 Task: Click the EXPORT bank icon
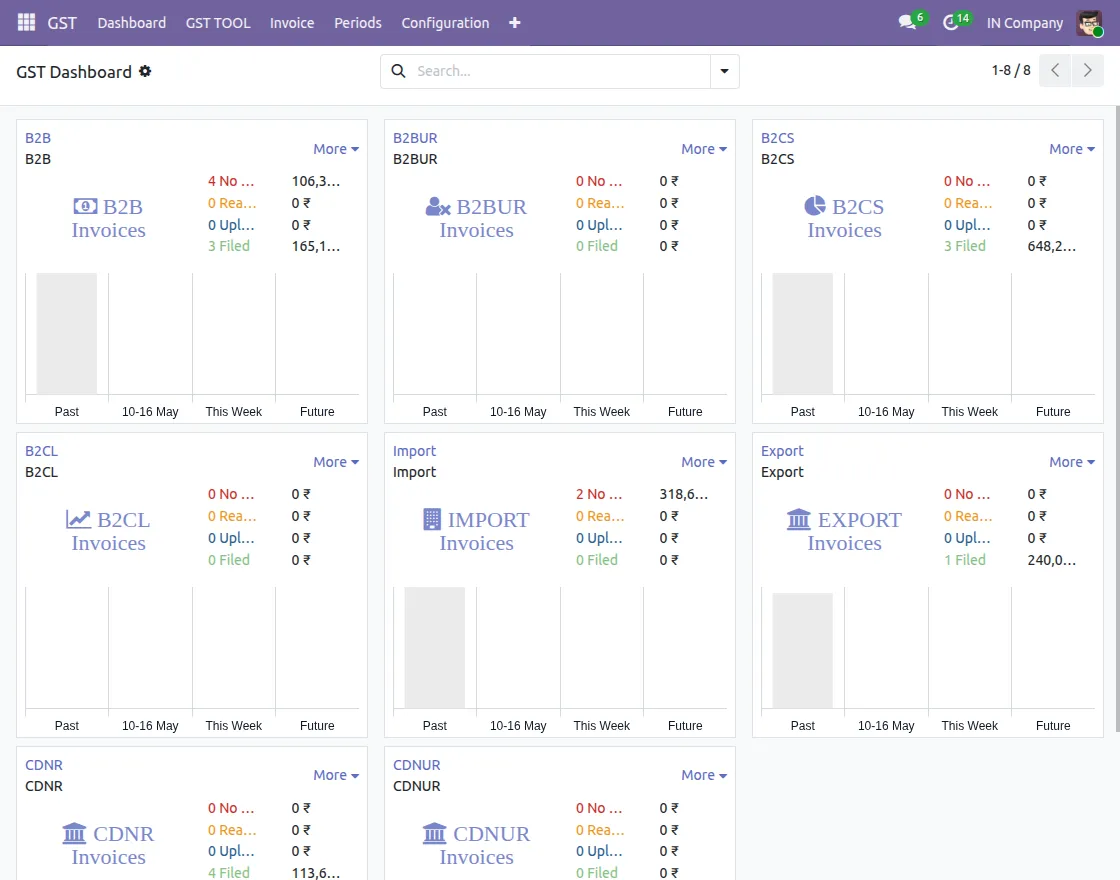[x=799, y=519]
